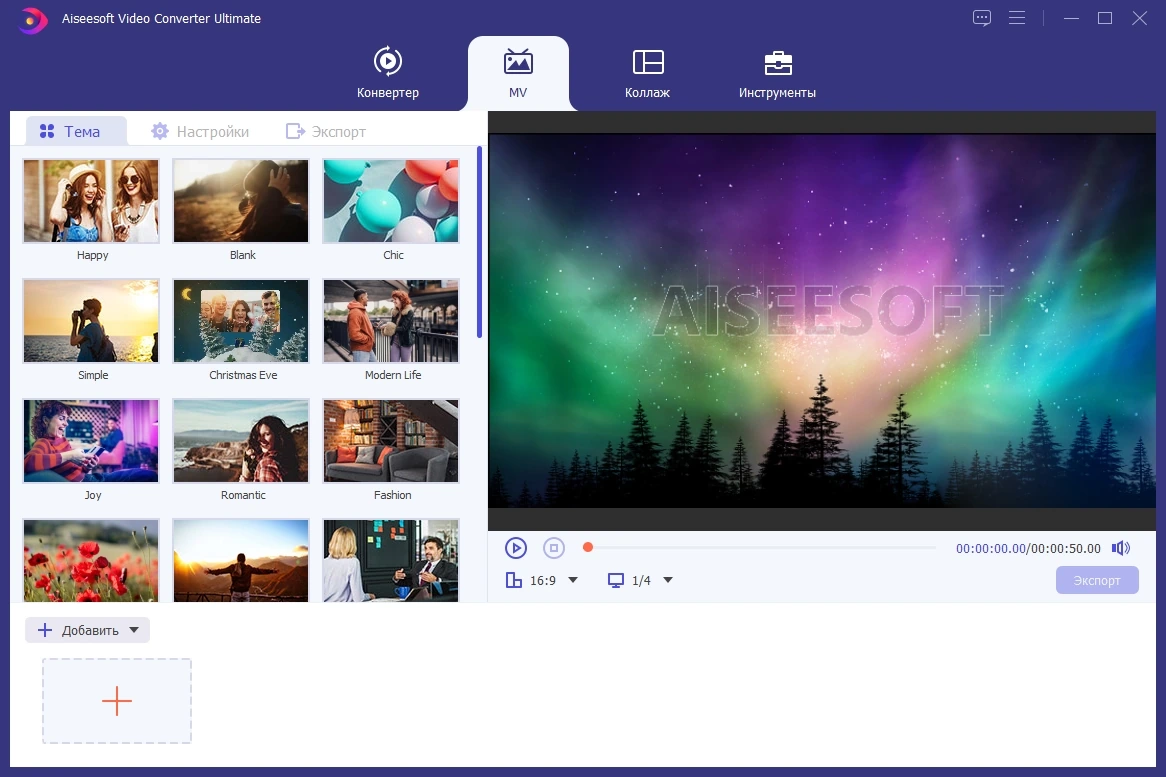Viewport: 1166px width, 777px height.
Task: Select the Blank theme thumbnail
Action: 241,201
